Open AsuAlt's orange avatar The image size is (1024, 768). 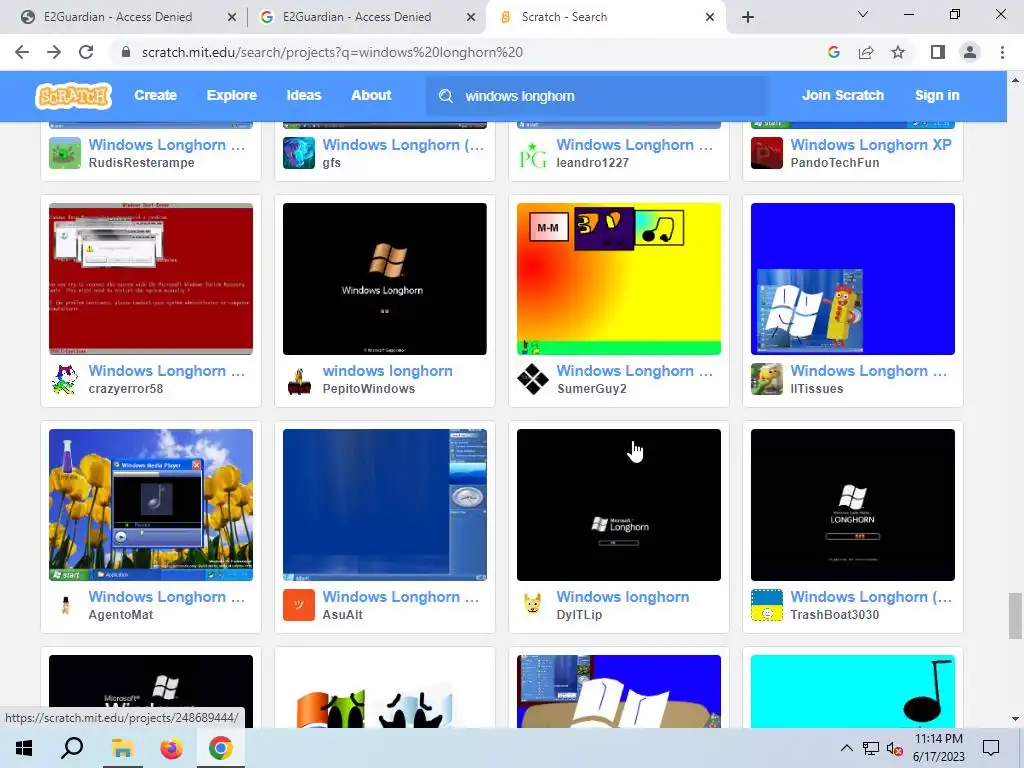coord(299,605)
